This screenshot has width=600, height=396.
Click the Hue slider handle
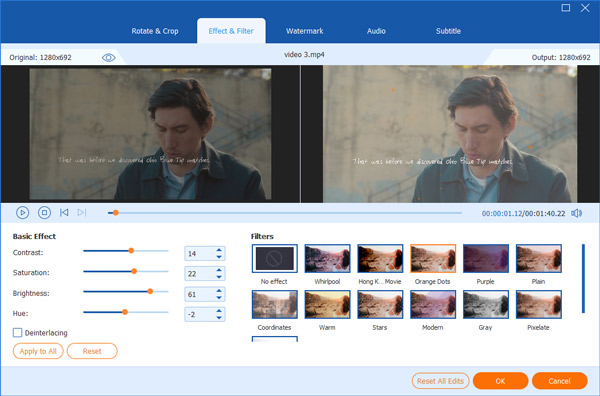click(125, 312)
